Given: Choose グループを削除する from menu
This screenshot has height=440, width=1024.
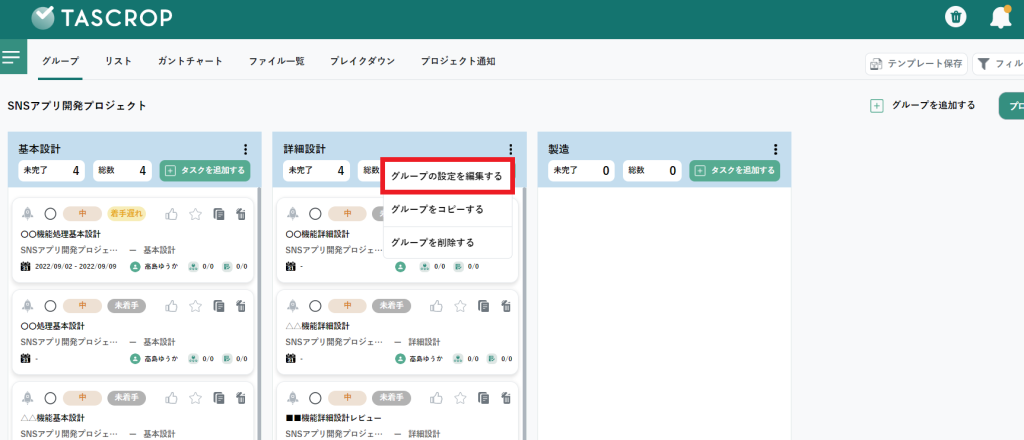Looking at the screenshot, I should coord(448,242).
